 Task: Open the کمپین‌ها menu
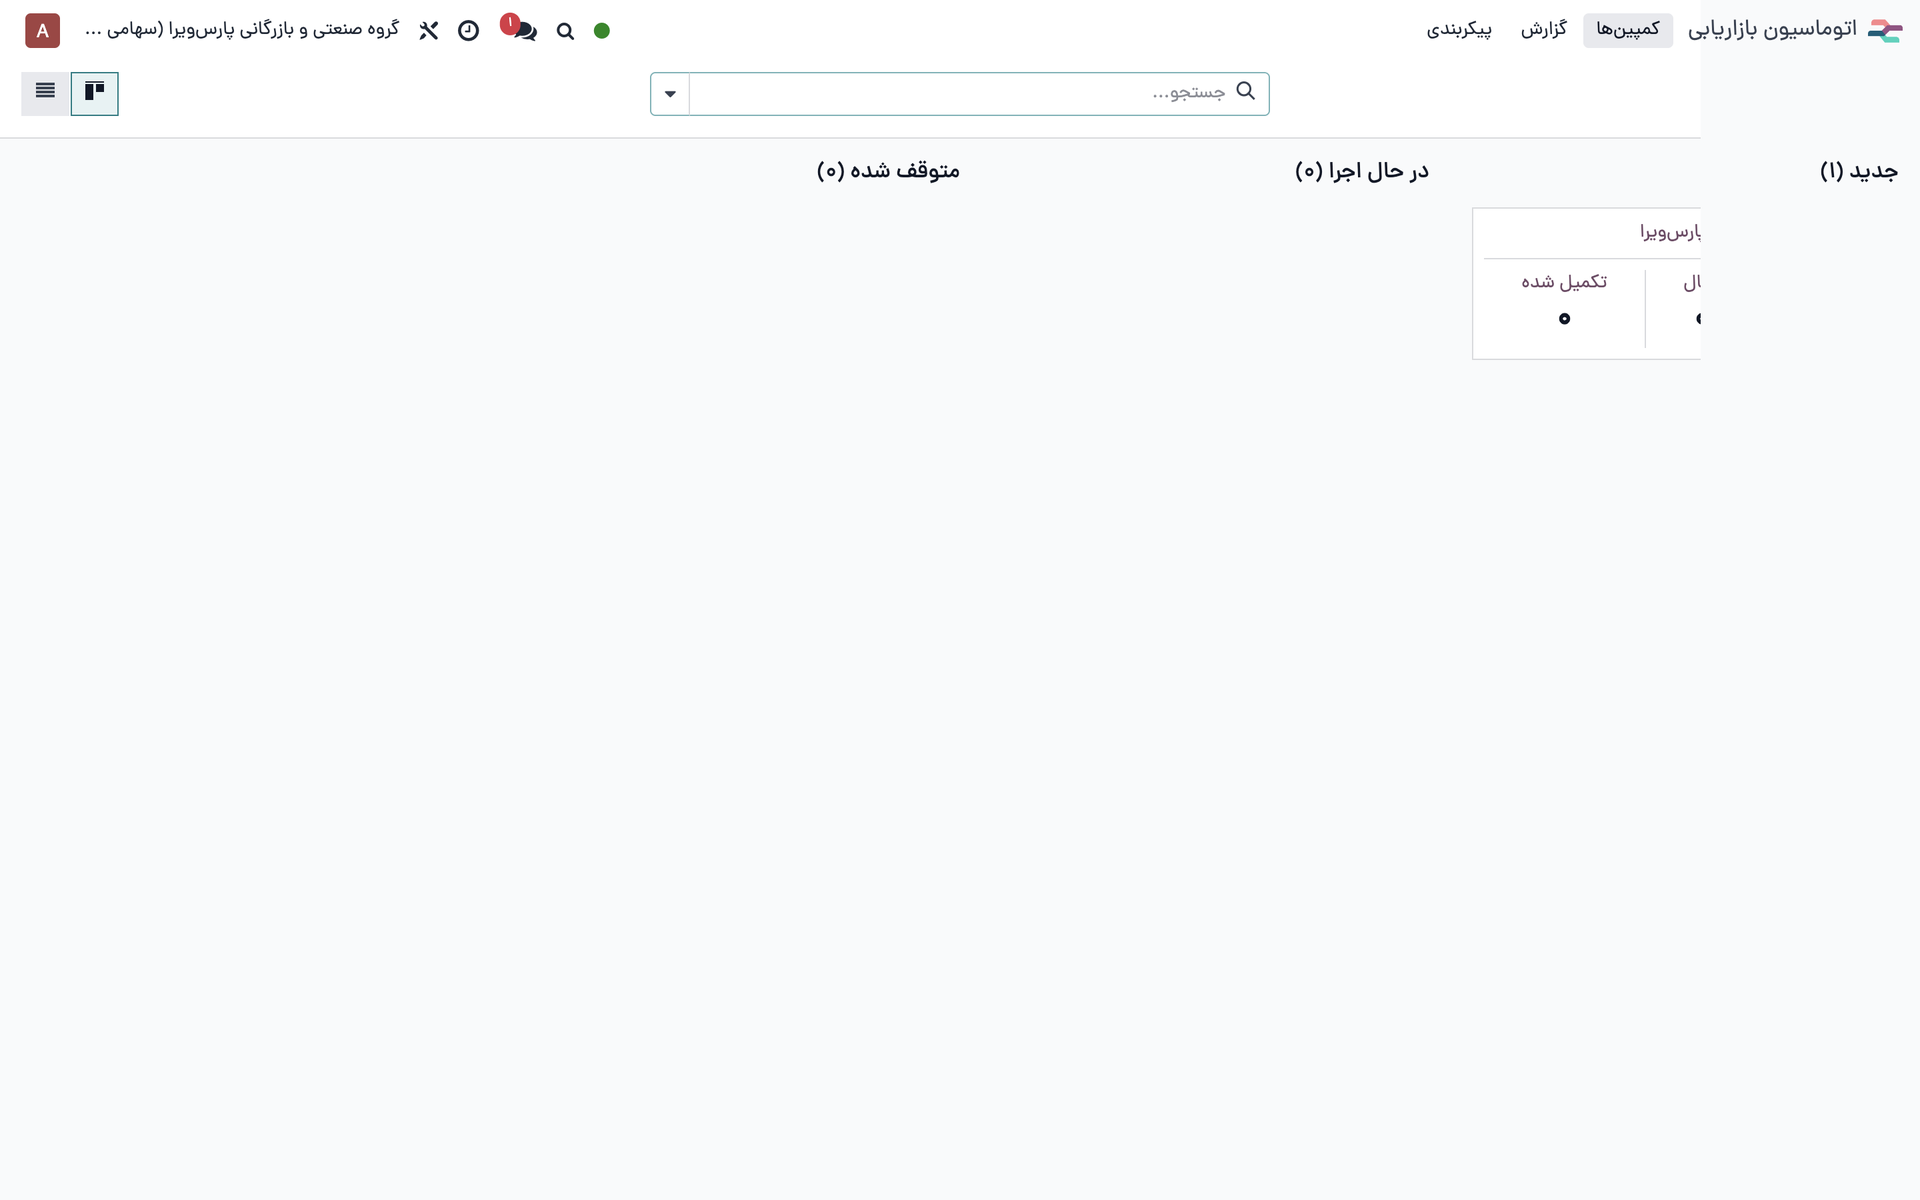click(1628, 30)
